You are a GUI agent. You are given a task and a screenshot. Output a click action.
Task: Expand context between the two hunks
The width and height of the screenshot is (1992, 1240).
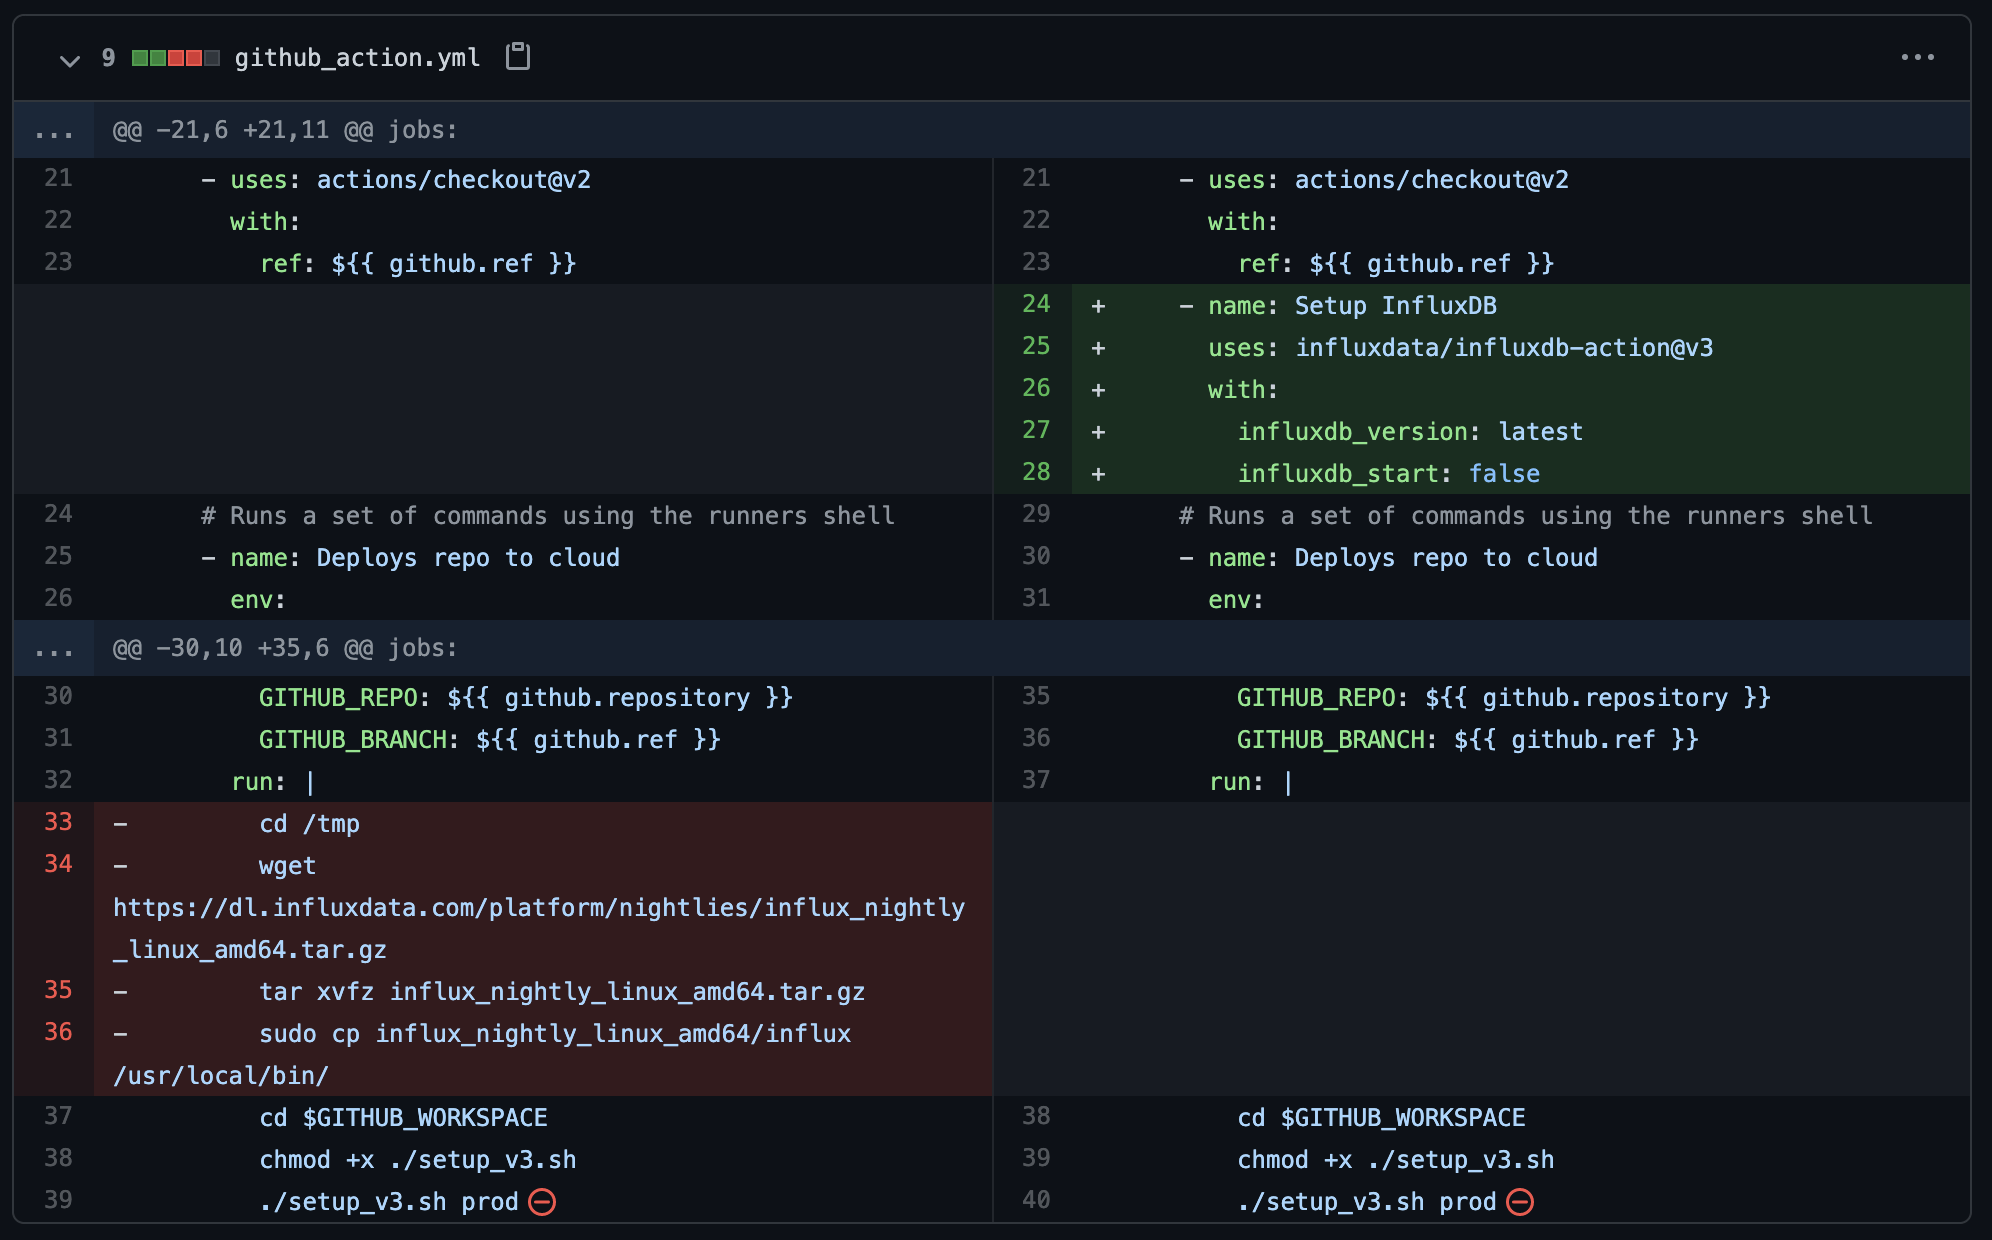point(52,647)
